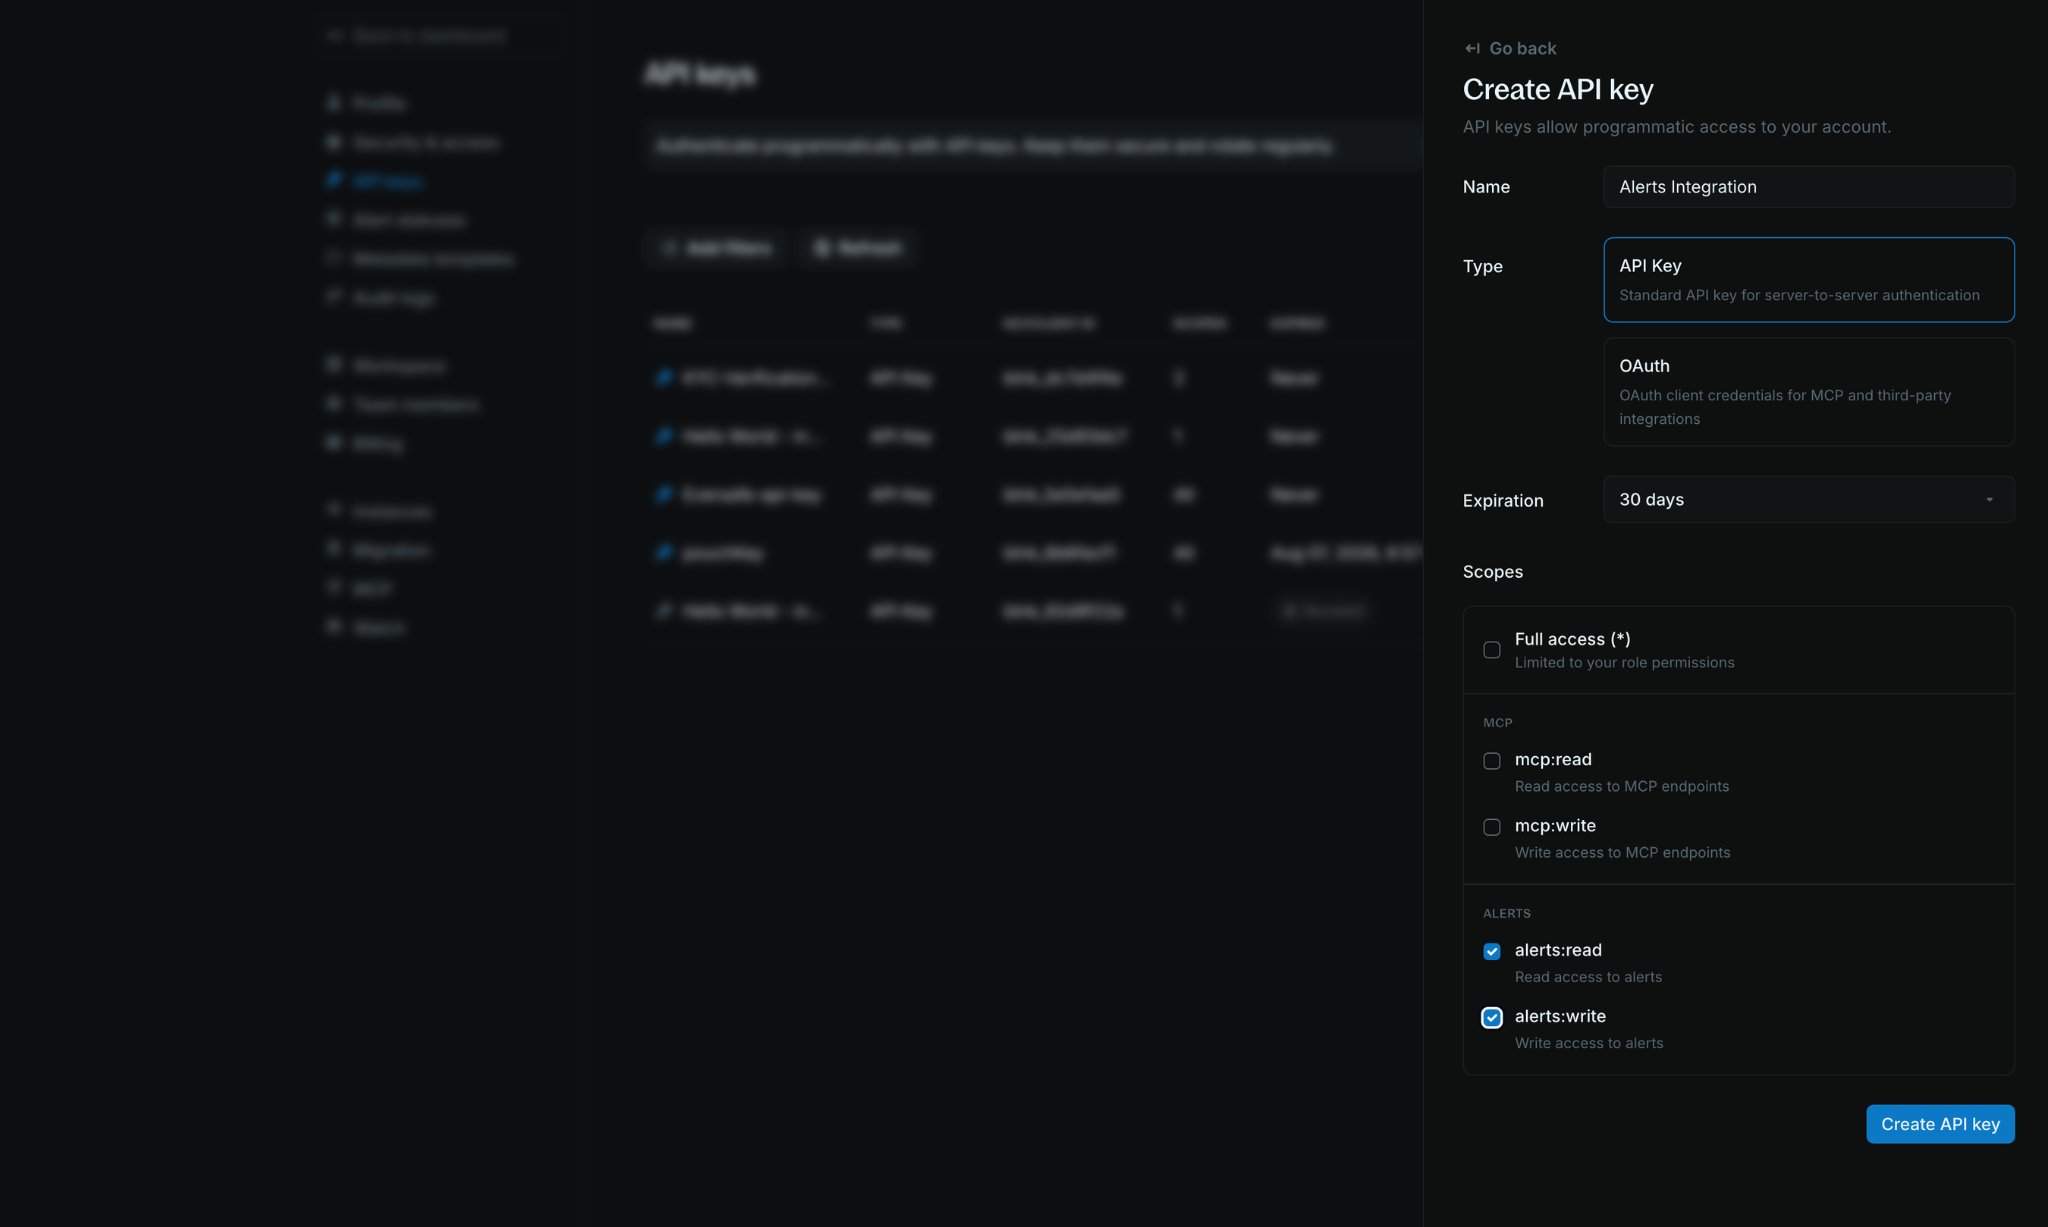
Task: Select the API Key type card
Action: tap(1808, 280)
